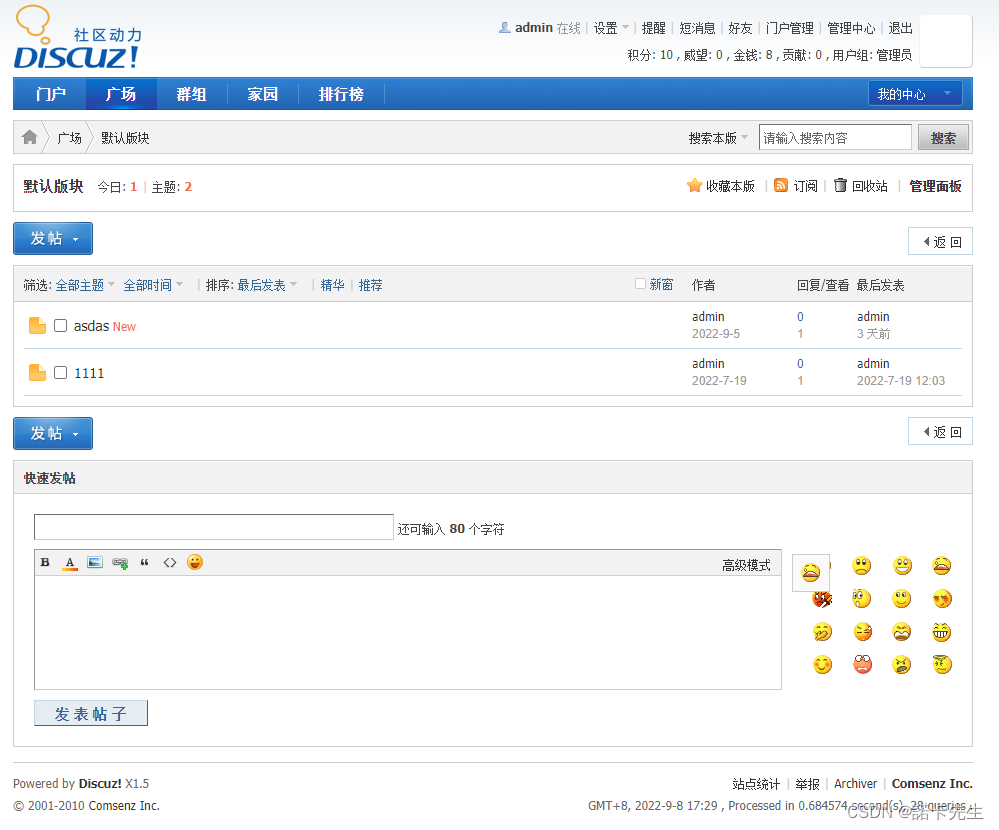Viewport: 999px width, 830px height.
Task: Open smiley picker in the editor toolbar
Action: (x=195, y=562)
